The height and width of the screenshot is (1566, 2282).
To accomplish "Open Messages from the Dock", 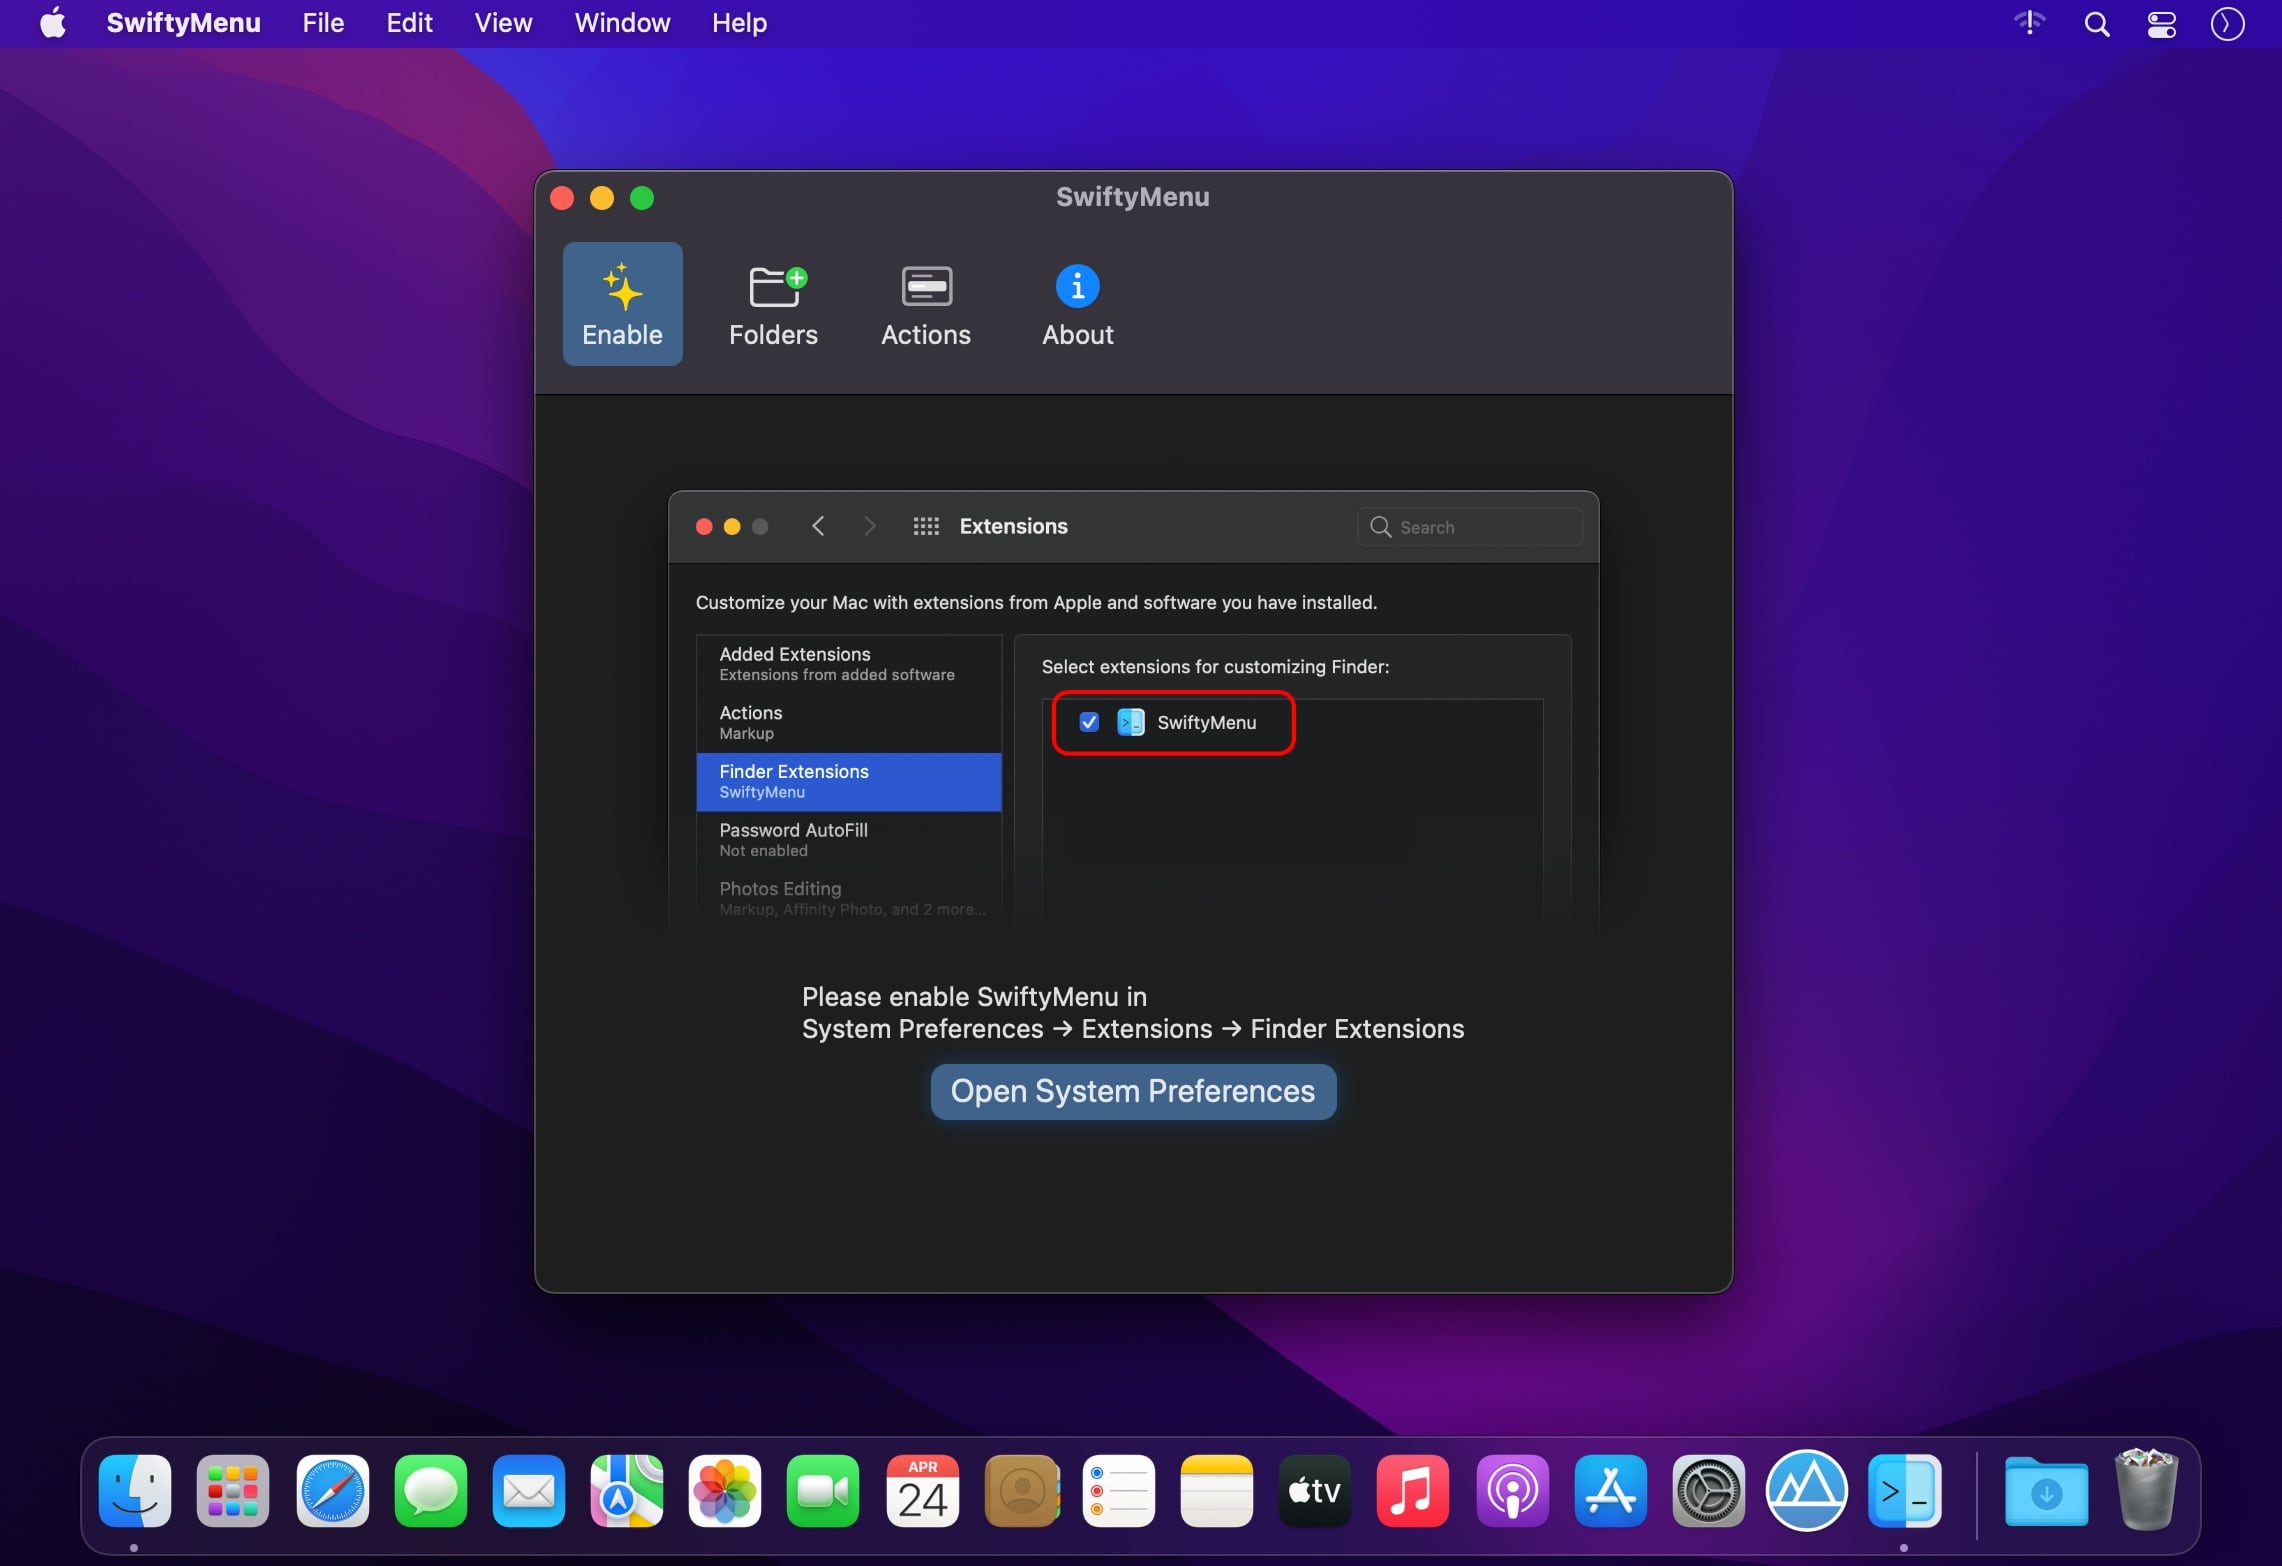I will click(430, 1491).
